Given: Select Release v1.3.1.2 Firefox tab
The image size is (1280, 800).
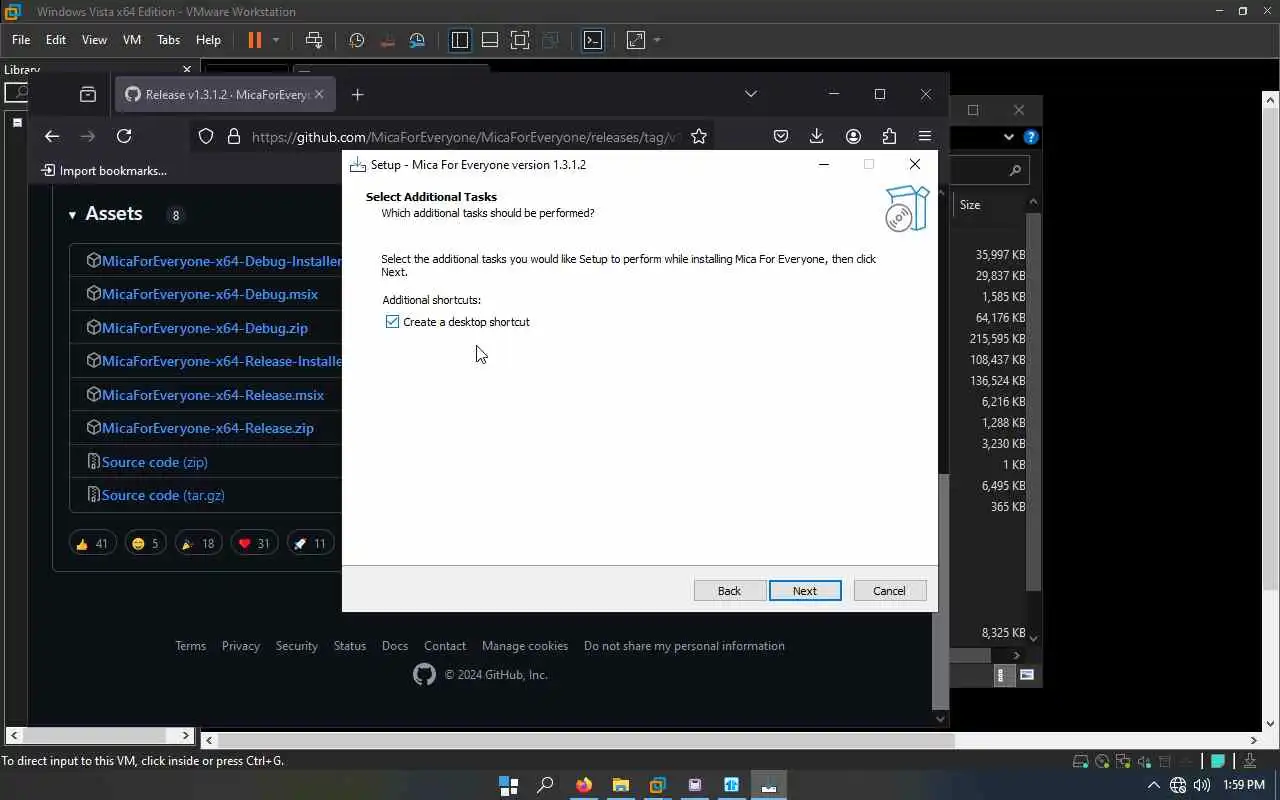Looking at the screenshot, I should coord(225,94).
